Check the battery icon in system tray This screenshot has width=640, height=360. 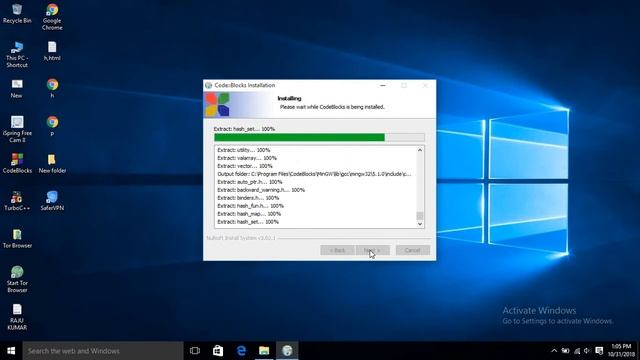[x=565, y=351]
